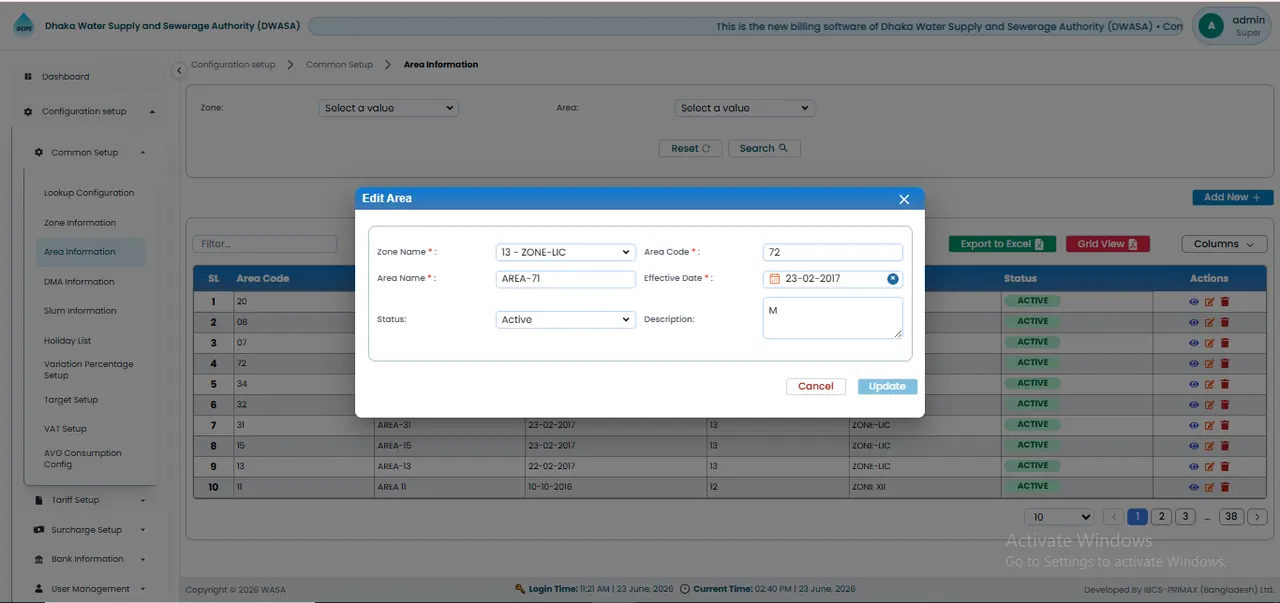Click the edit icon in row 3
The width and height of the screenshot is (1280, 603).
pos(1209,342)
